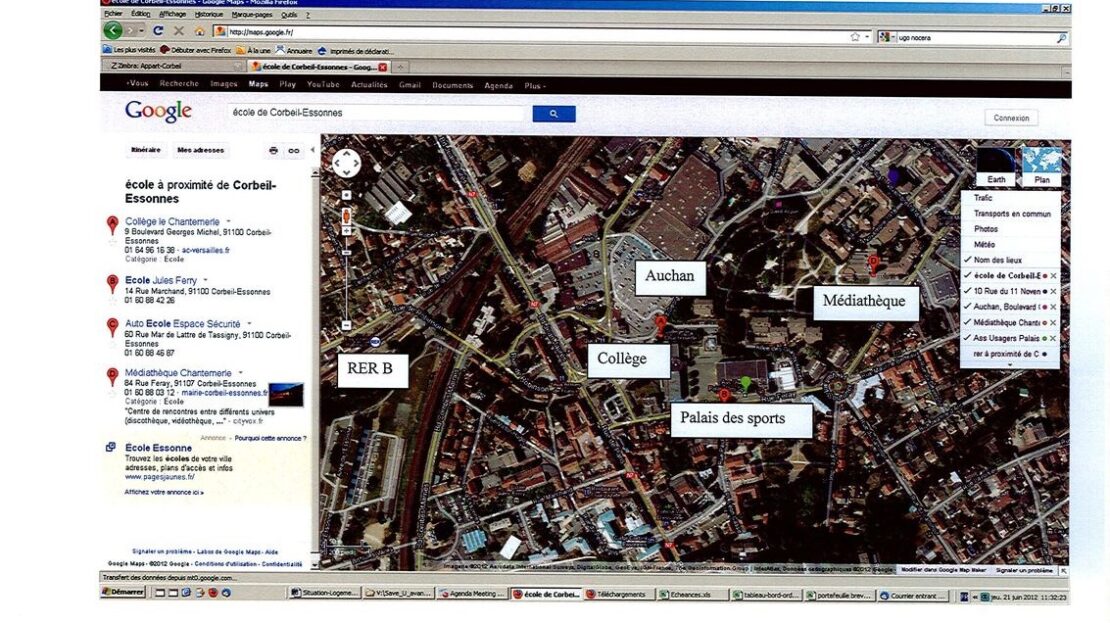Open the Médiathèque Chantemerle photo thumbnail
The image size is (1110, 623).
(286, 394)
